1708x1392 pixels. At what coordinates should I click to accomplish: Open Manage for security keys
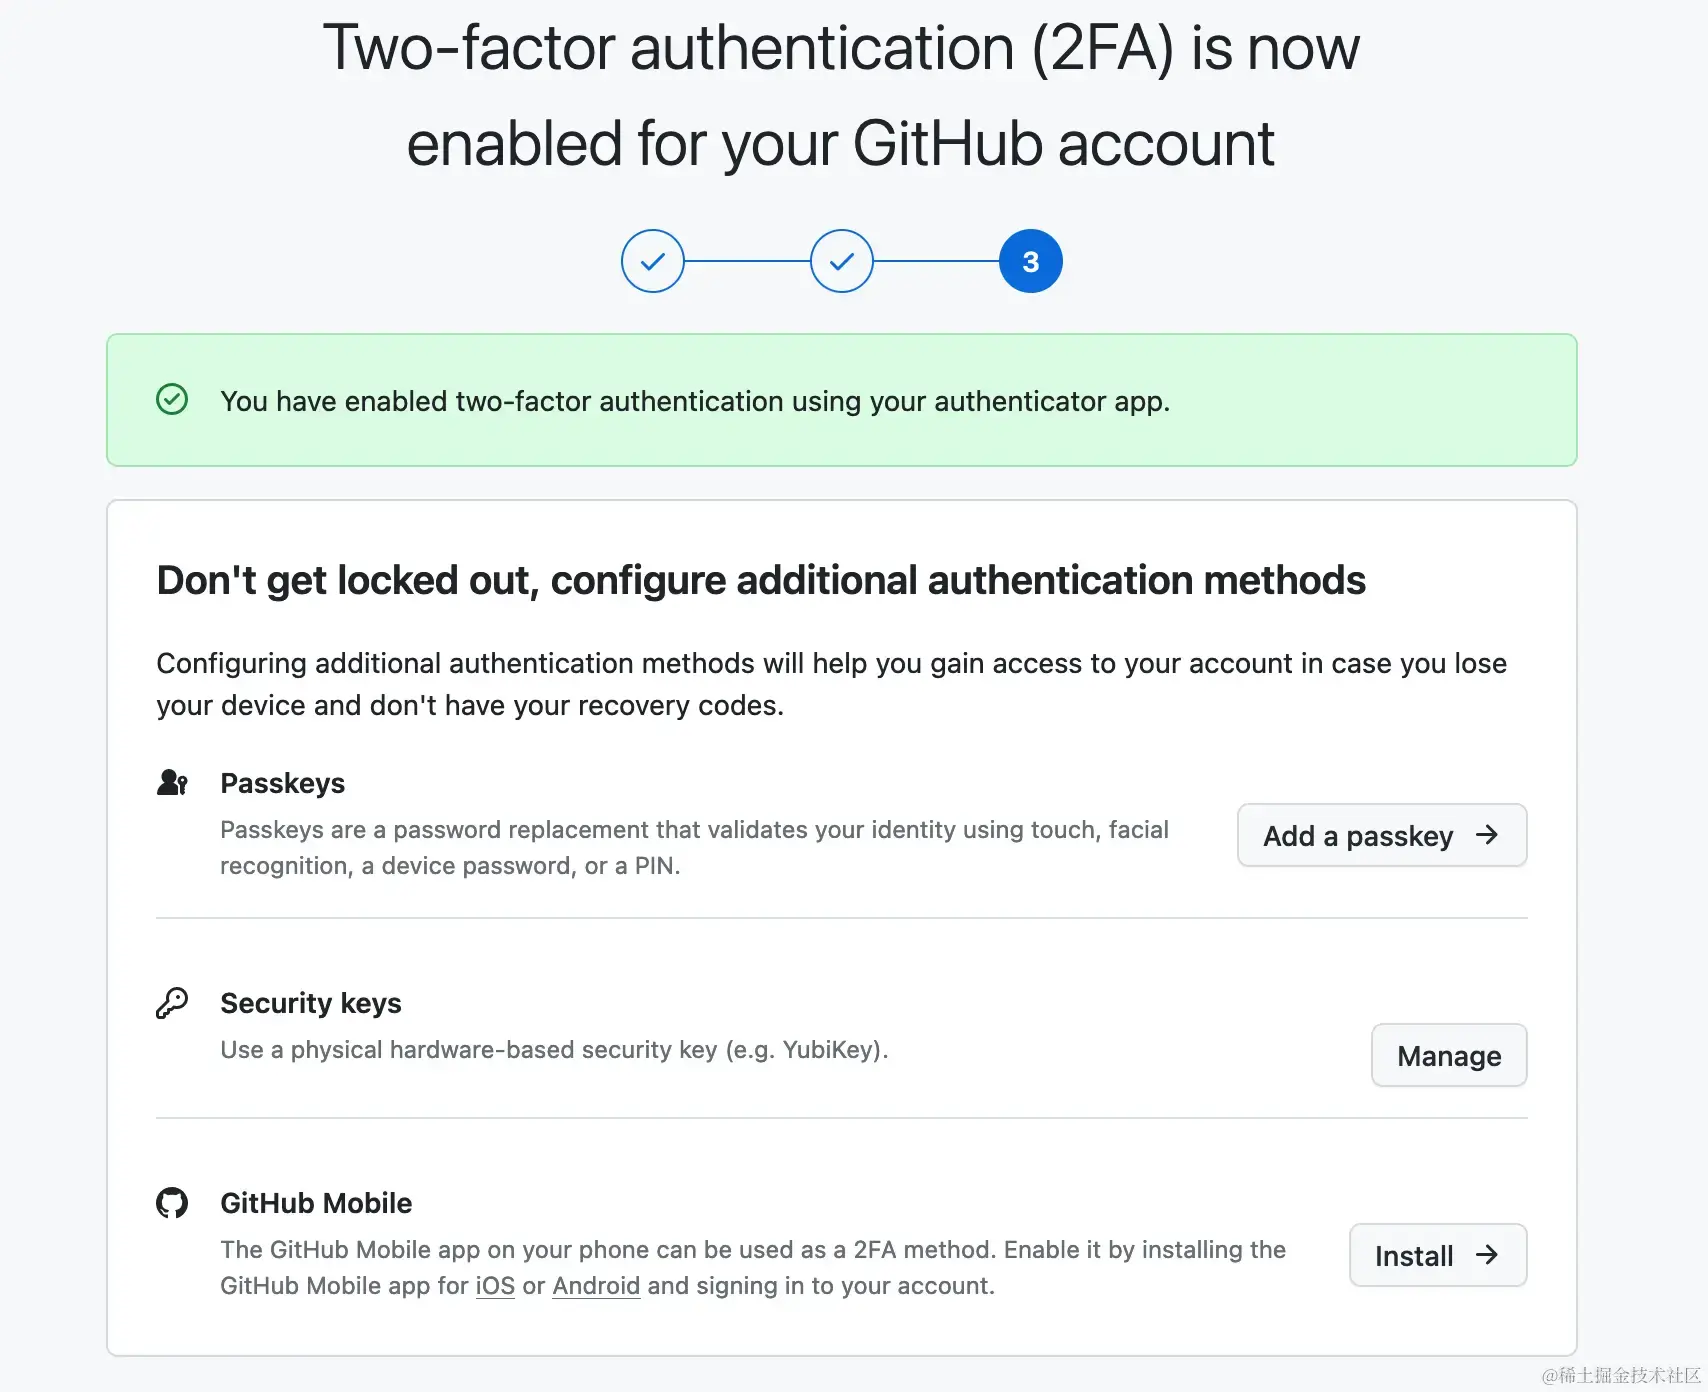click(1448, 1055)
